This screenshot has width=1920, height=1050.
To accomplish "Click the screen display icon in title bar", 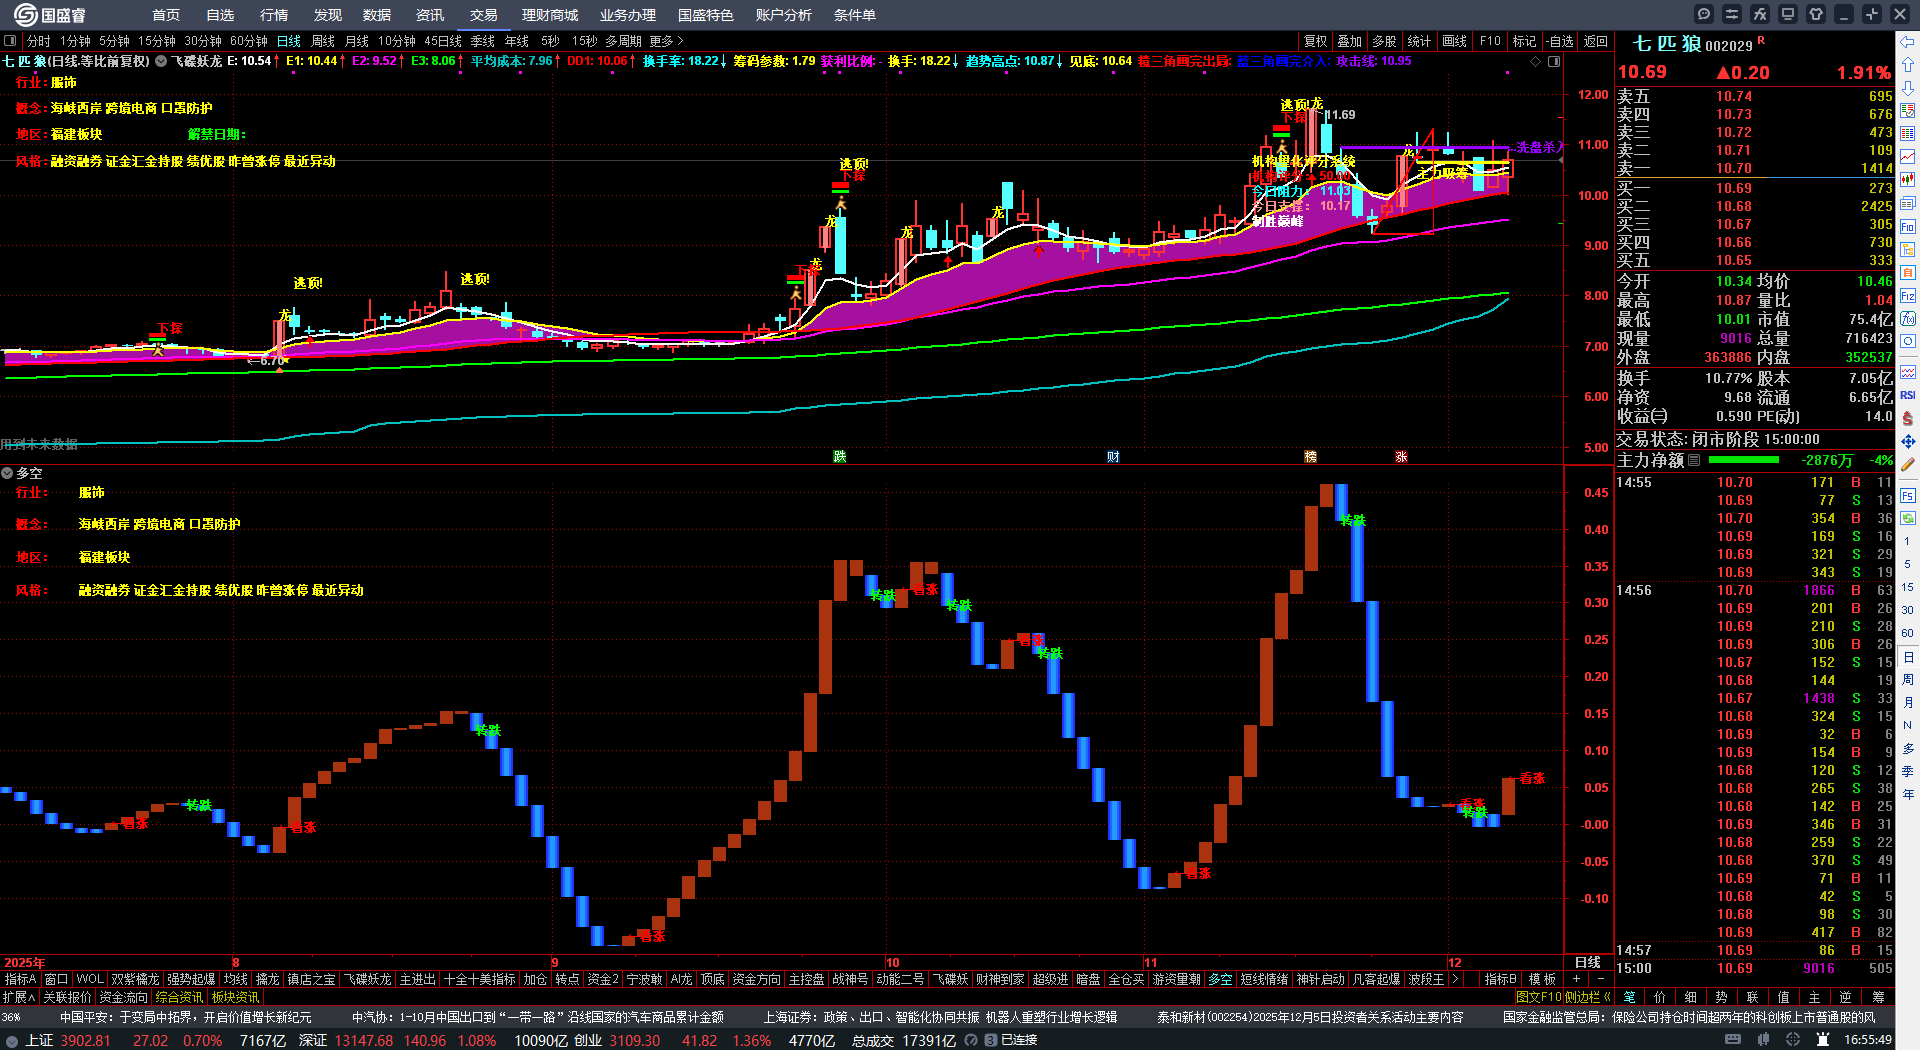I will click(x=1788, y=14).
